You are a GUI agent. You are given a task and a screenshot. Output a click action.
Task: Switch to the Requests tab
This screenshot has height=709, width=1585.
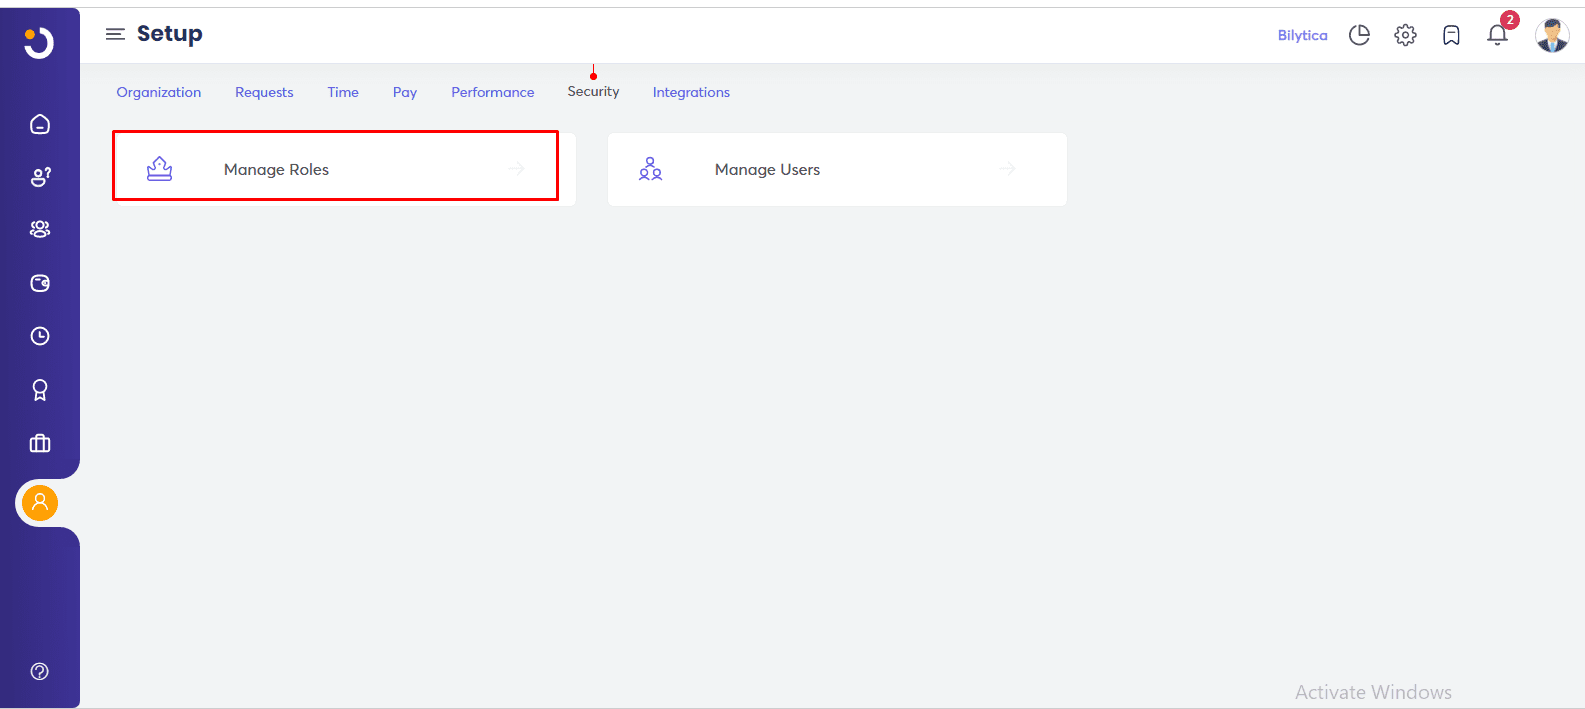click(x=264, y=92)
